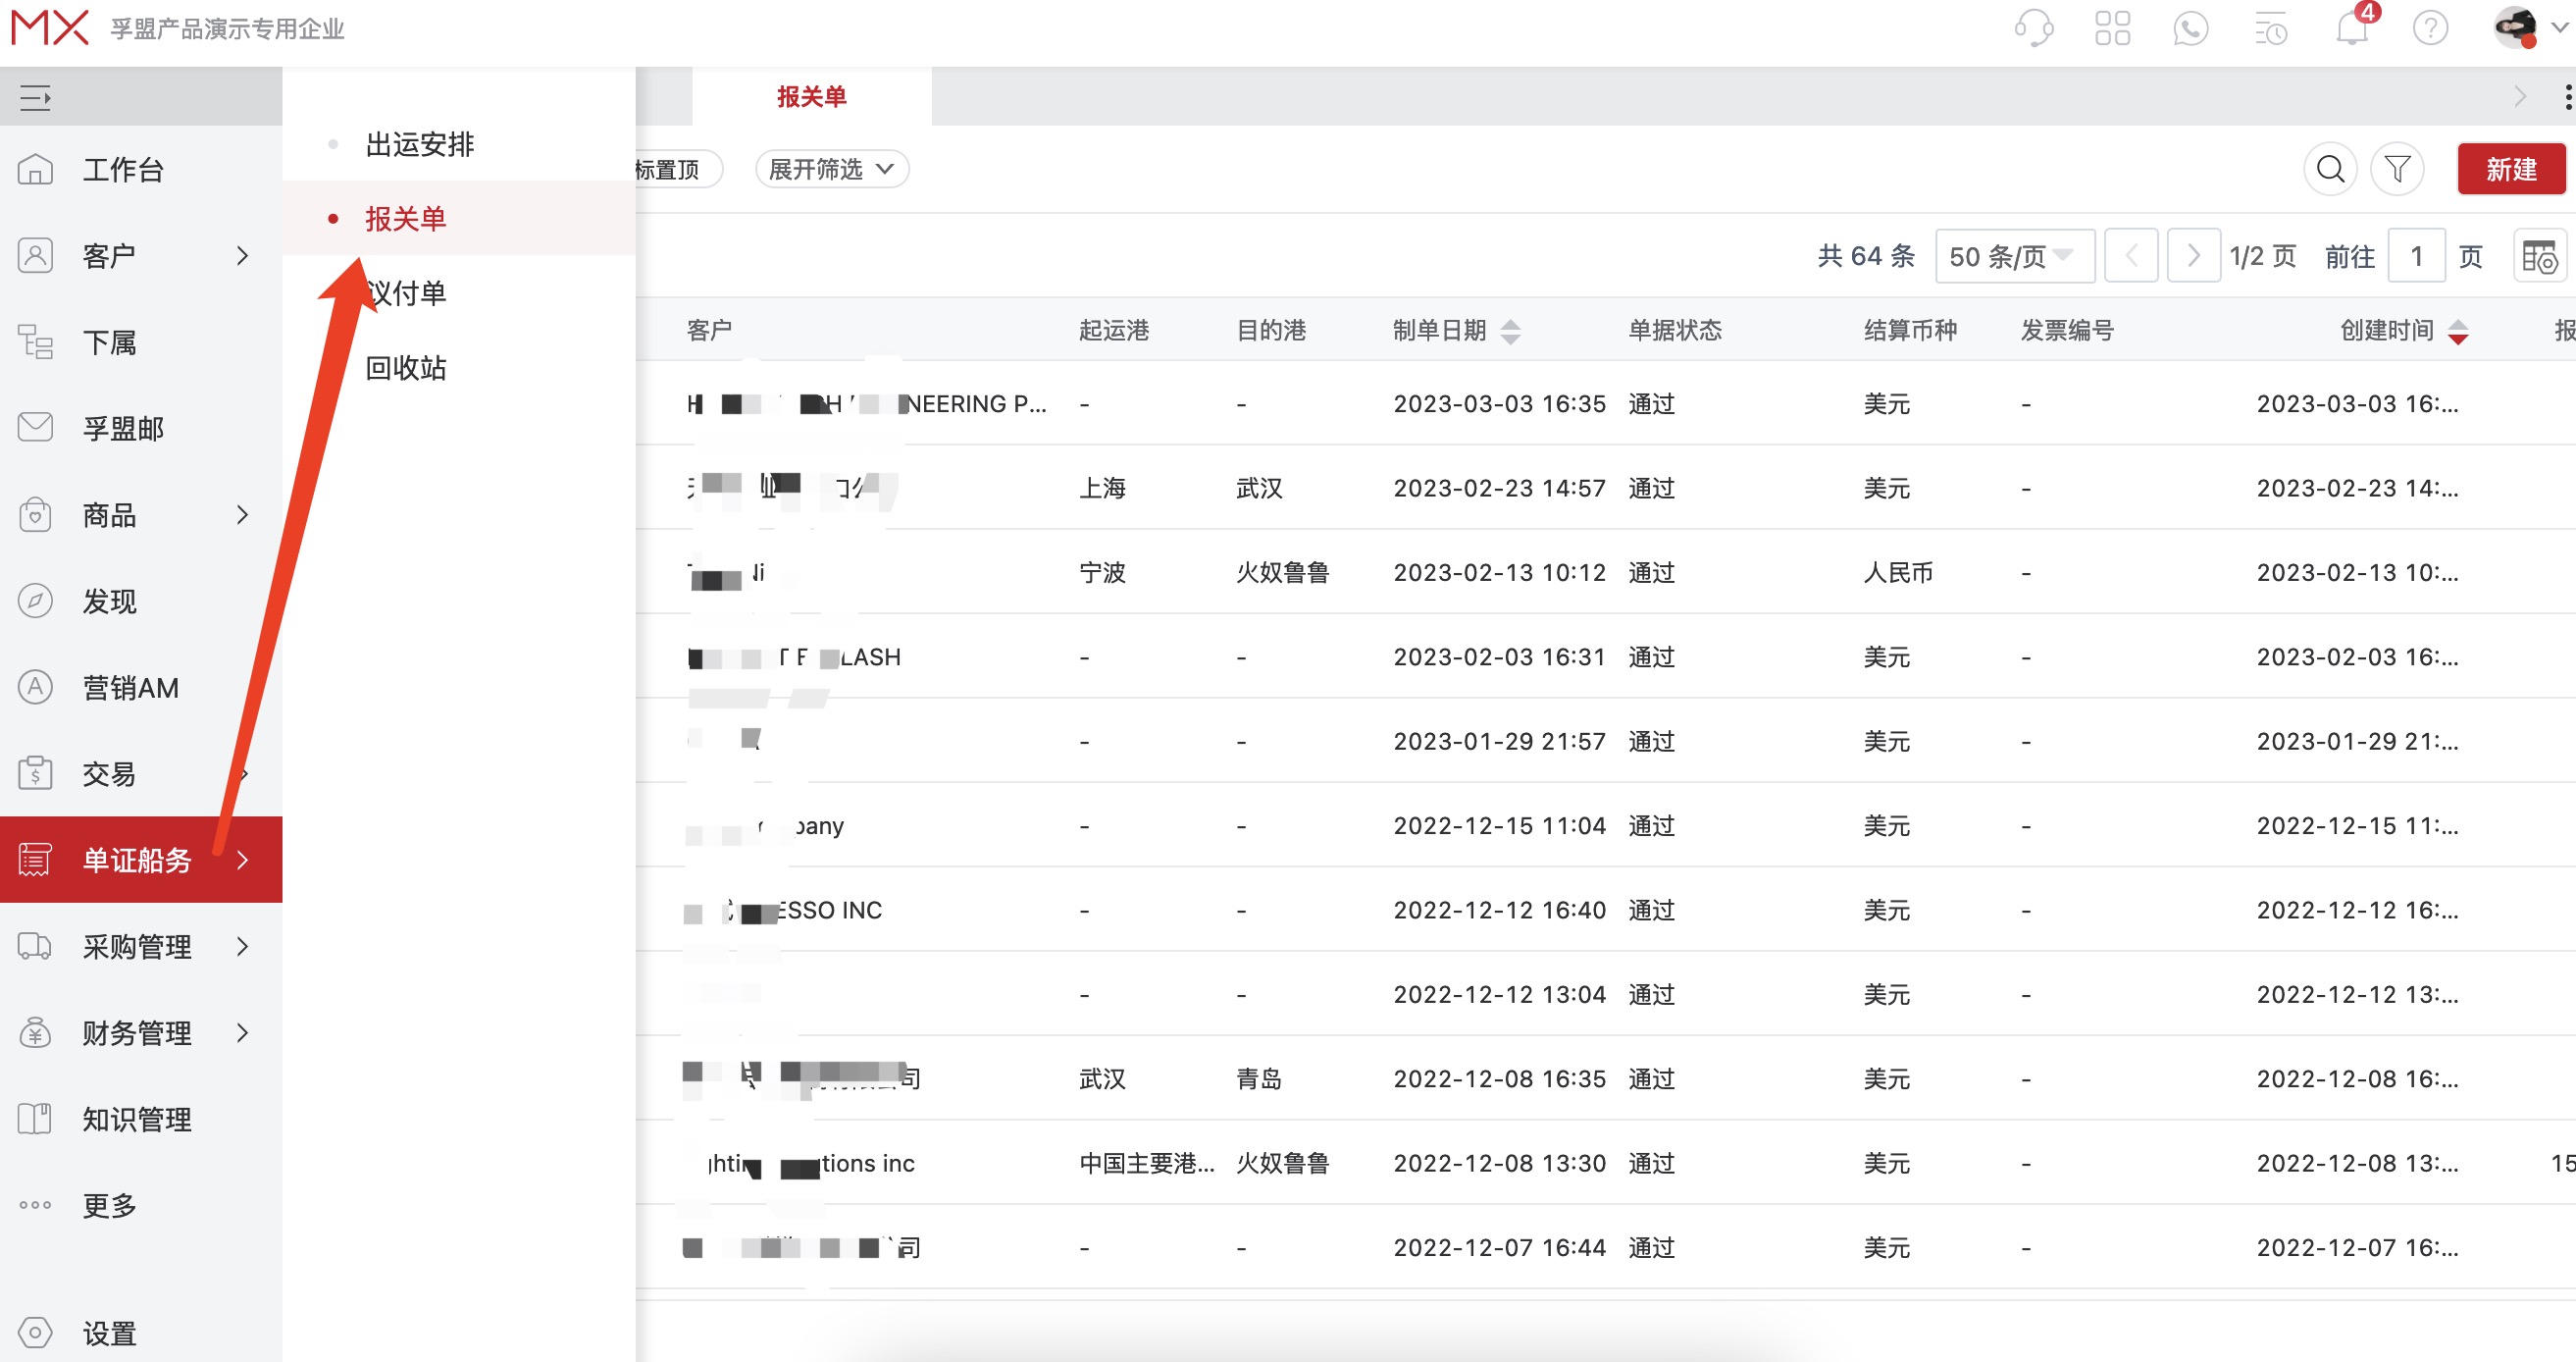The height and width of the screenshot is (1362, 2576).
Task: Click the filter funnel icon near search
Action: coord(2398,169)
